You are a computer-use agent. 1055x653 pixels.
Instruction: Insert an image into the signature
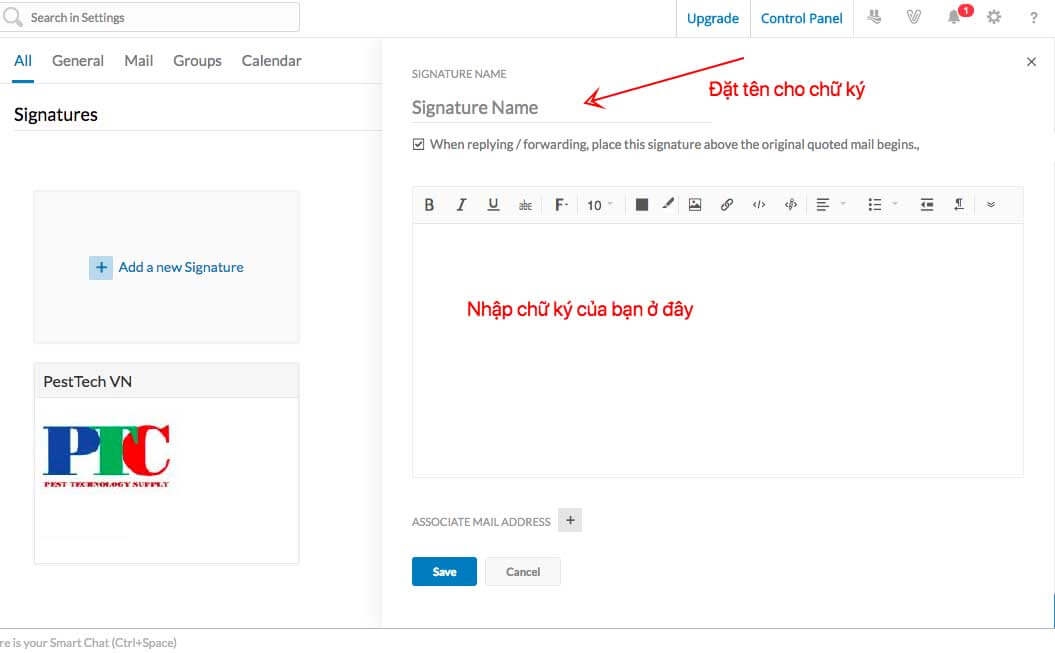click(695, 204)
